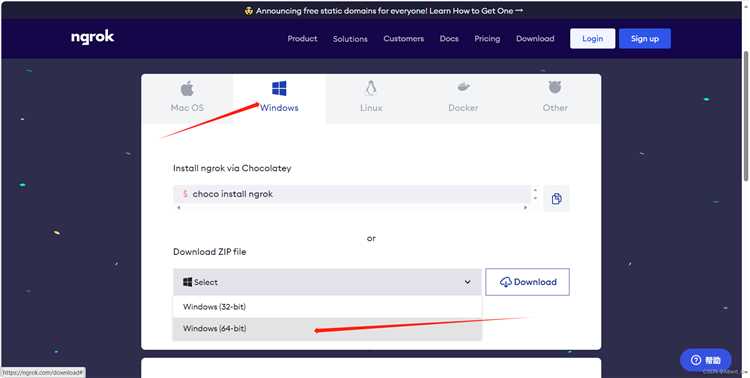Screen dimensions: 750x378
Task: Click the Windows icon inside the Select box
Action: (188, 282)
